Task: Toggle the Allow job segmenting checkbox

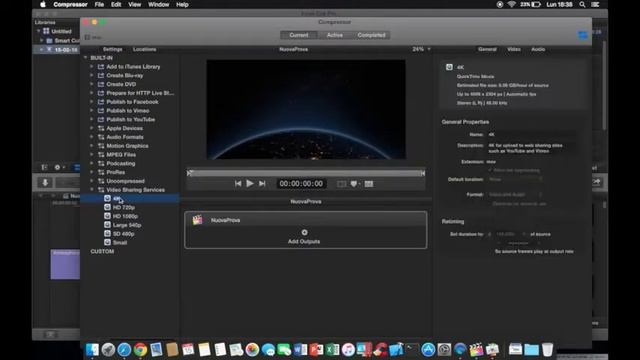Action: (x=490, y=170)
